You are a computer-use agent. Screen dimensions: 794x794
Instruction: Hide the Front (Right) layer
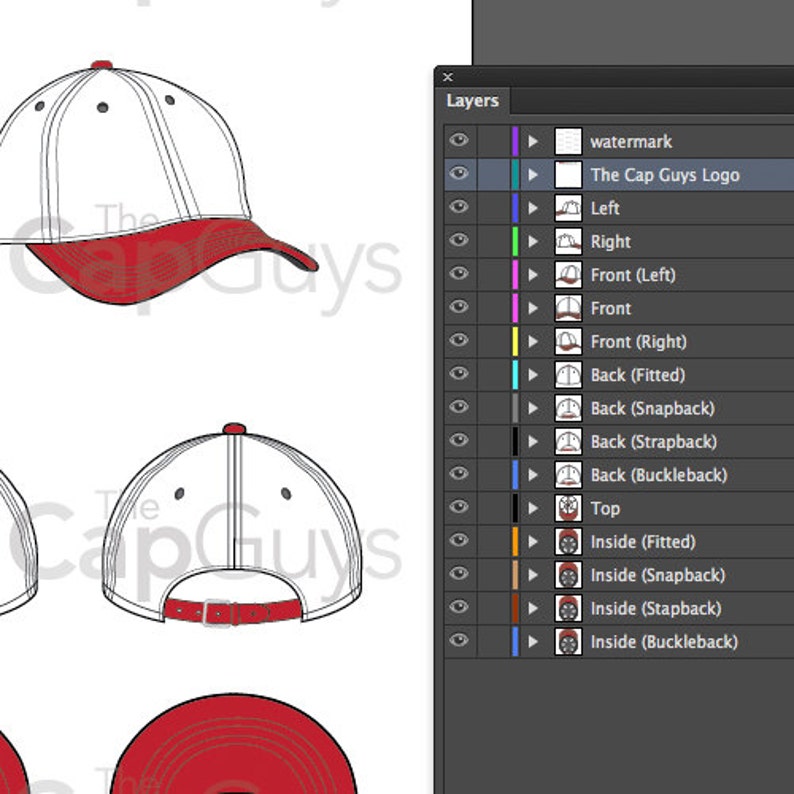[459, 341]
